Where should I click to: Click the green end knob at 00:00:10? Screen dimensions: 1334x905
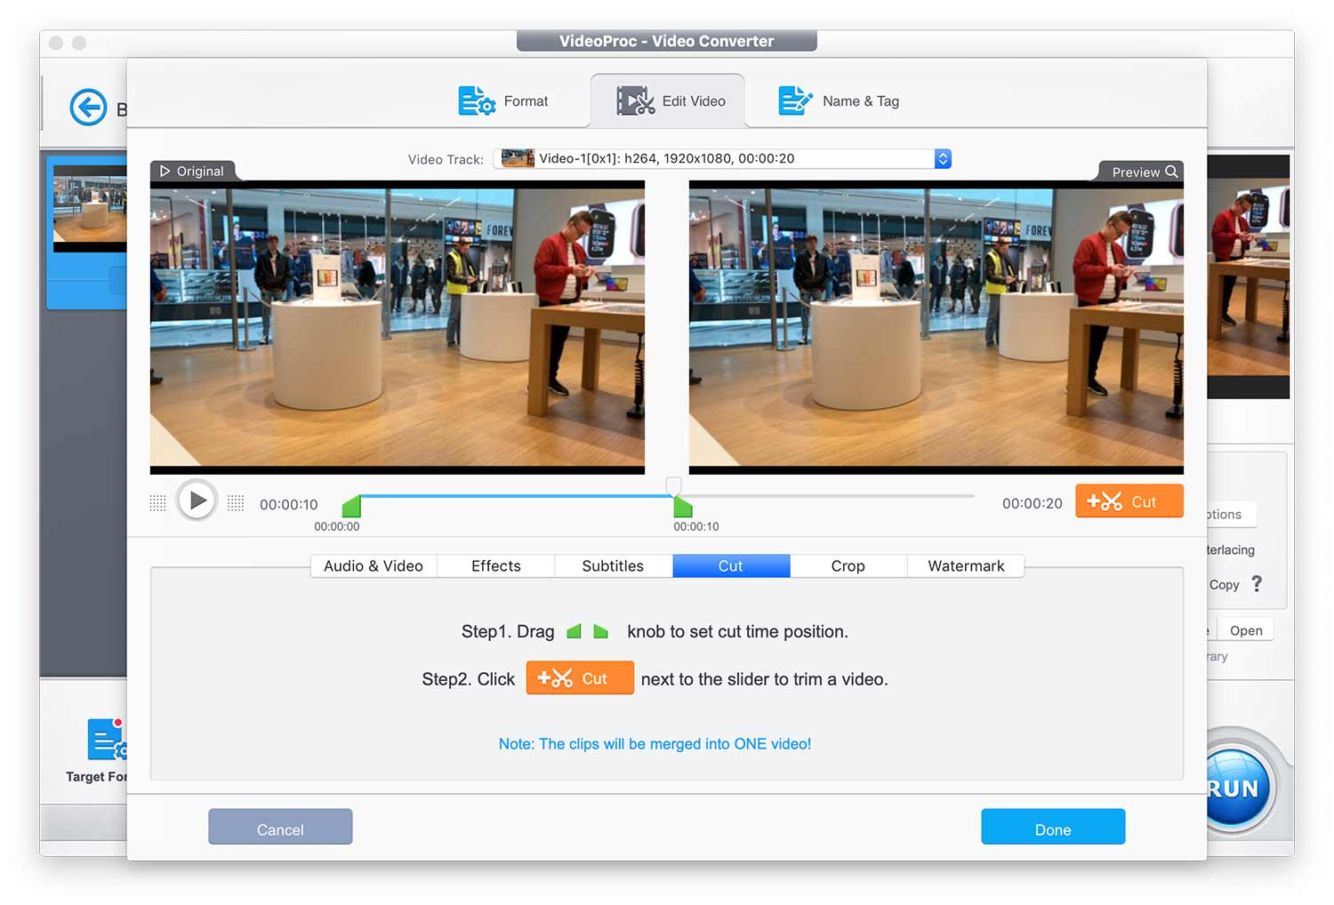[683, 507]
